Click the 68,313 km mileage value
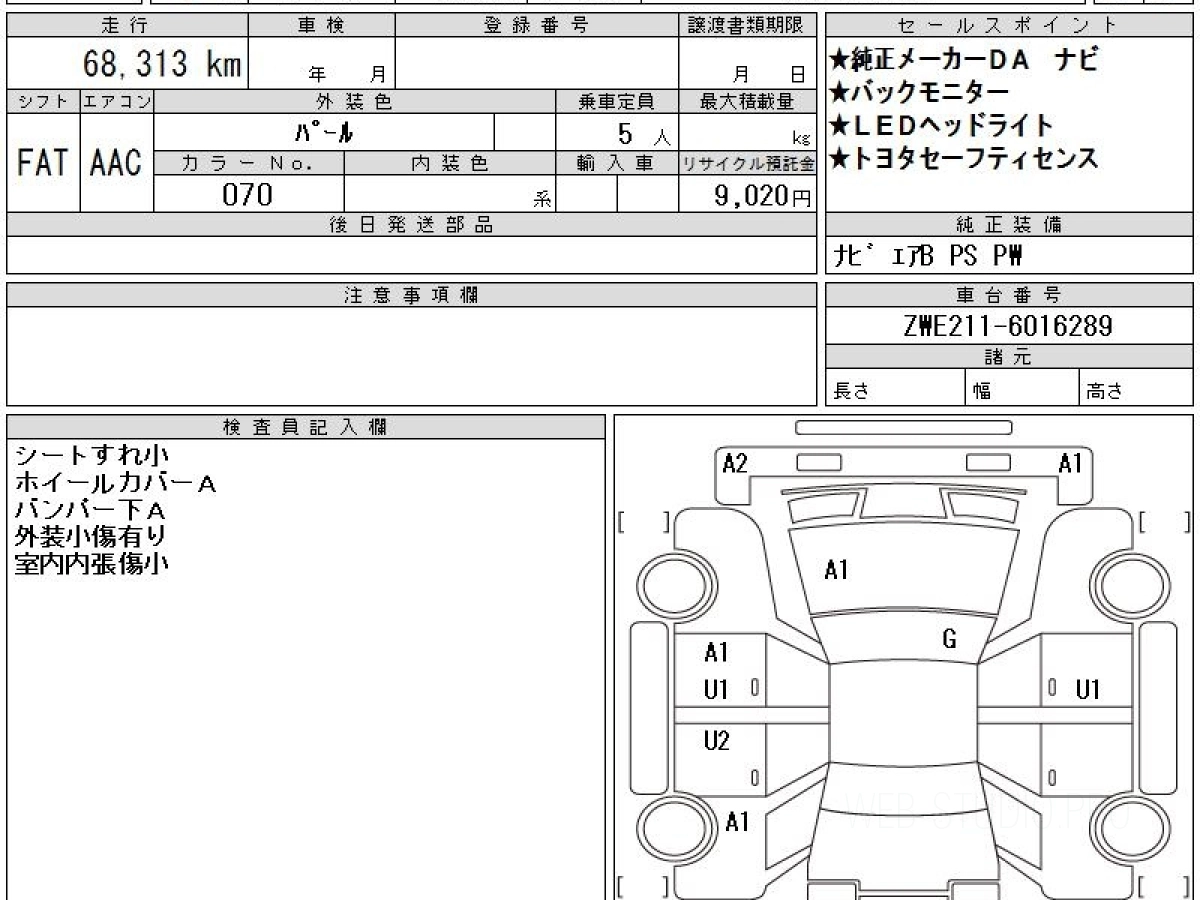This screenshot has height=900, width=1200. 162,64
